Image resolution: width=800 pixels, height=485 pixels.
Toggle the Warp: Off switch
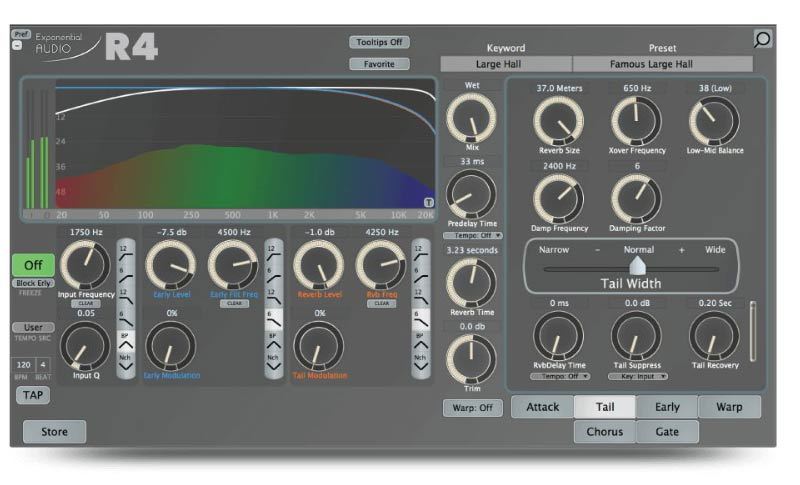tap(471, 408)
